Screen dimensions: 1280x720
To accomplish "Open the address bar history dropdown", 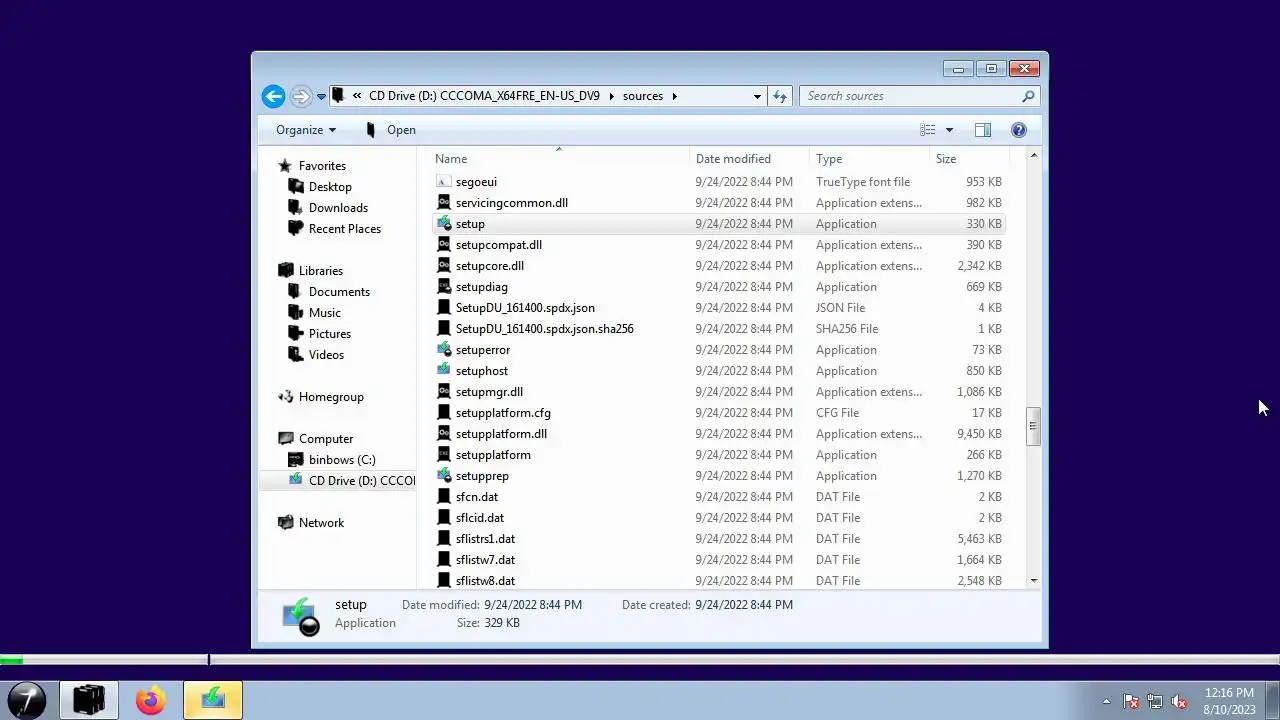I will 757,96.
